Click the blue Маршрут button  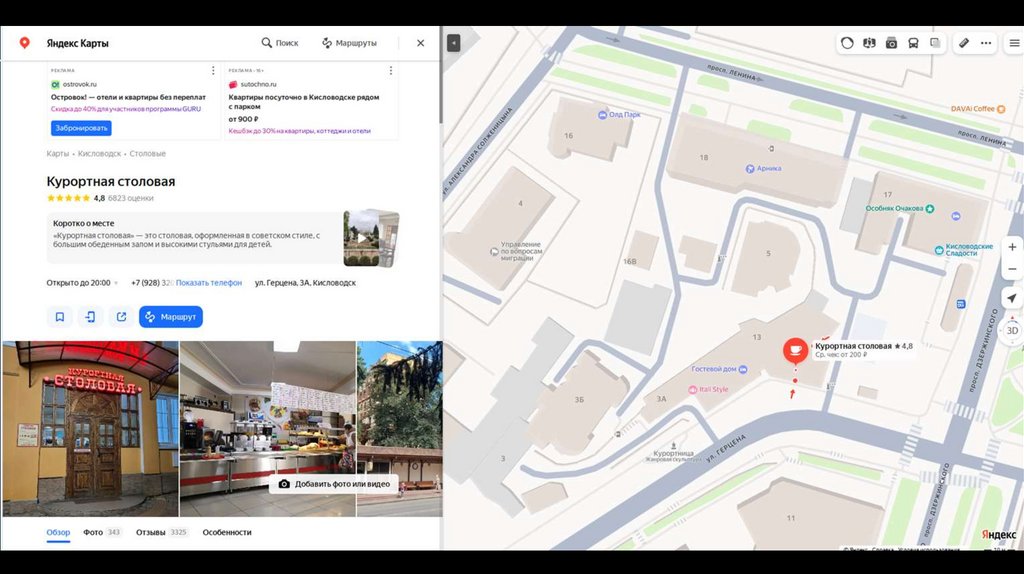(x=170, y=317)
